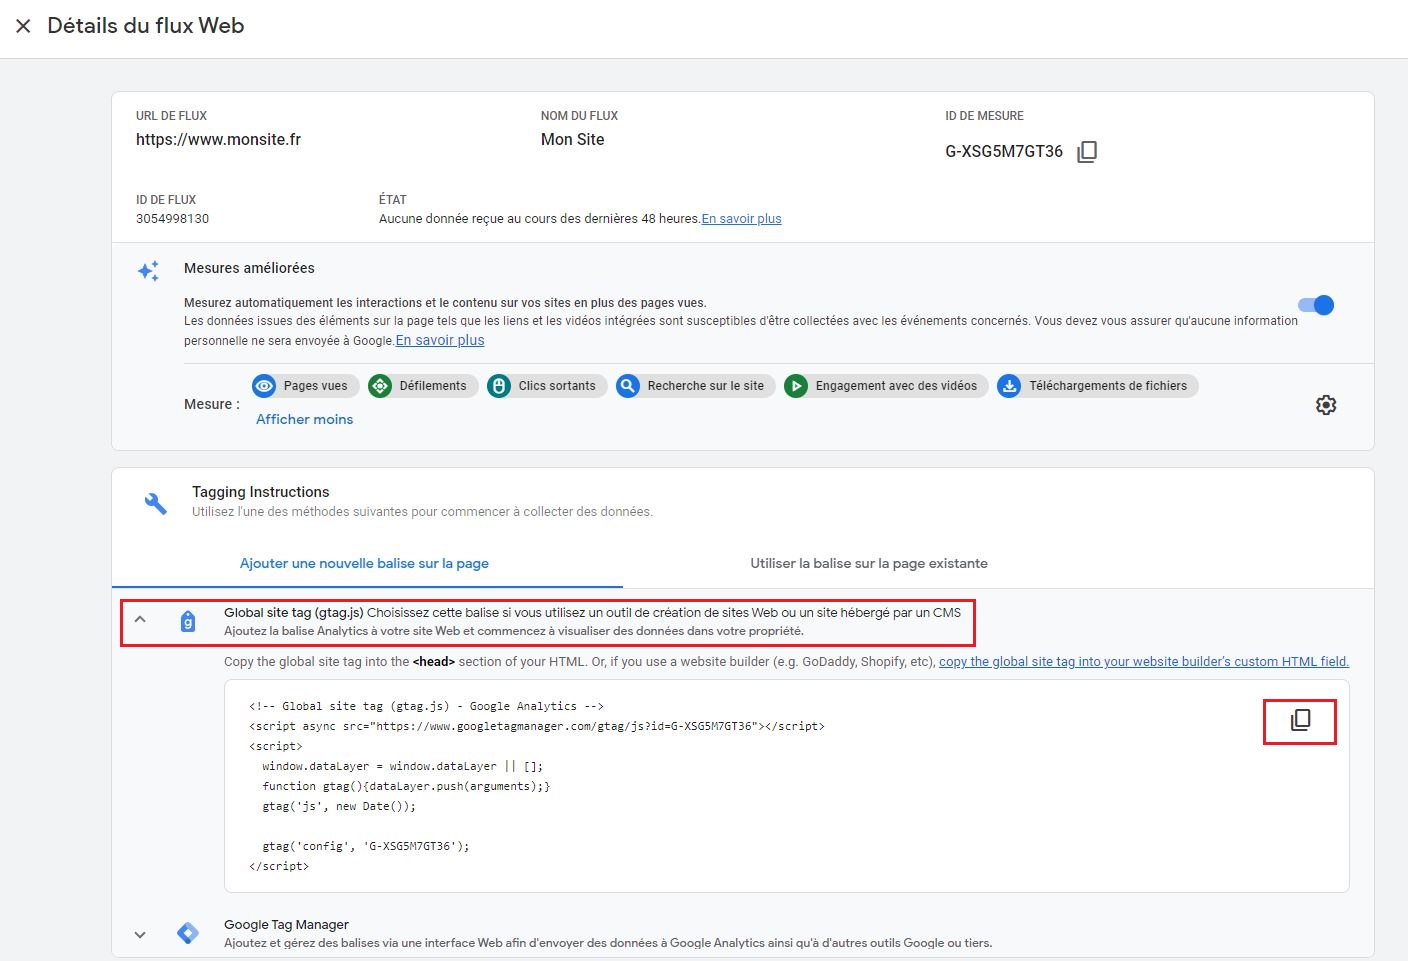
Task: Switch to Utiliser la balise existante tab
Action: [868, 564]
